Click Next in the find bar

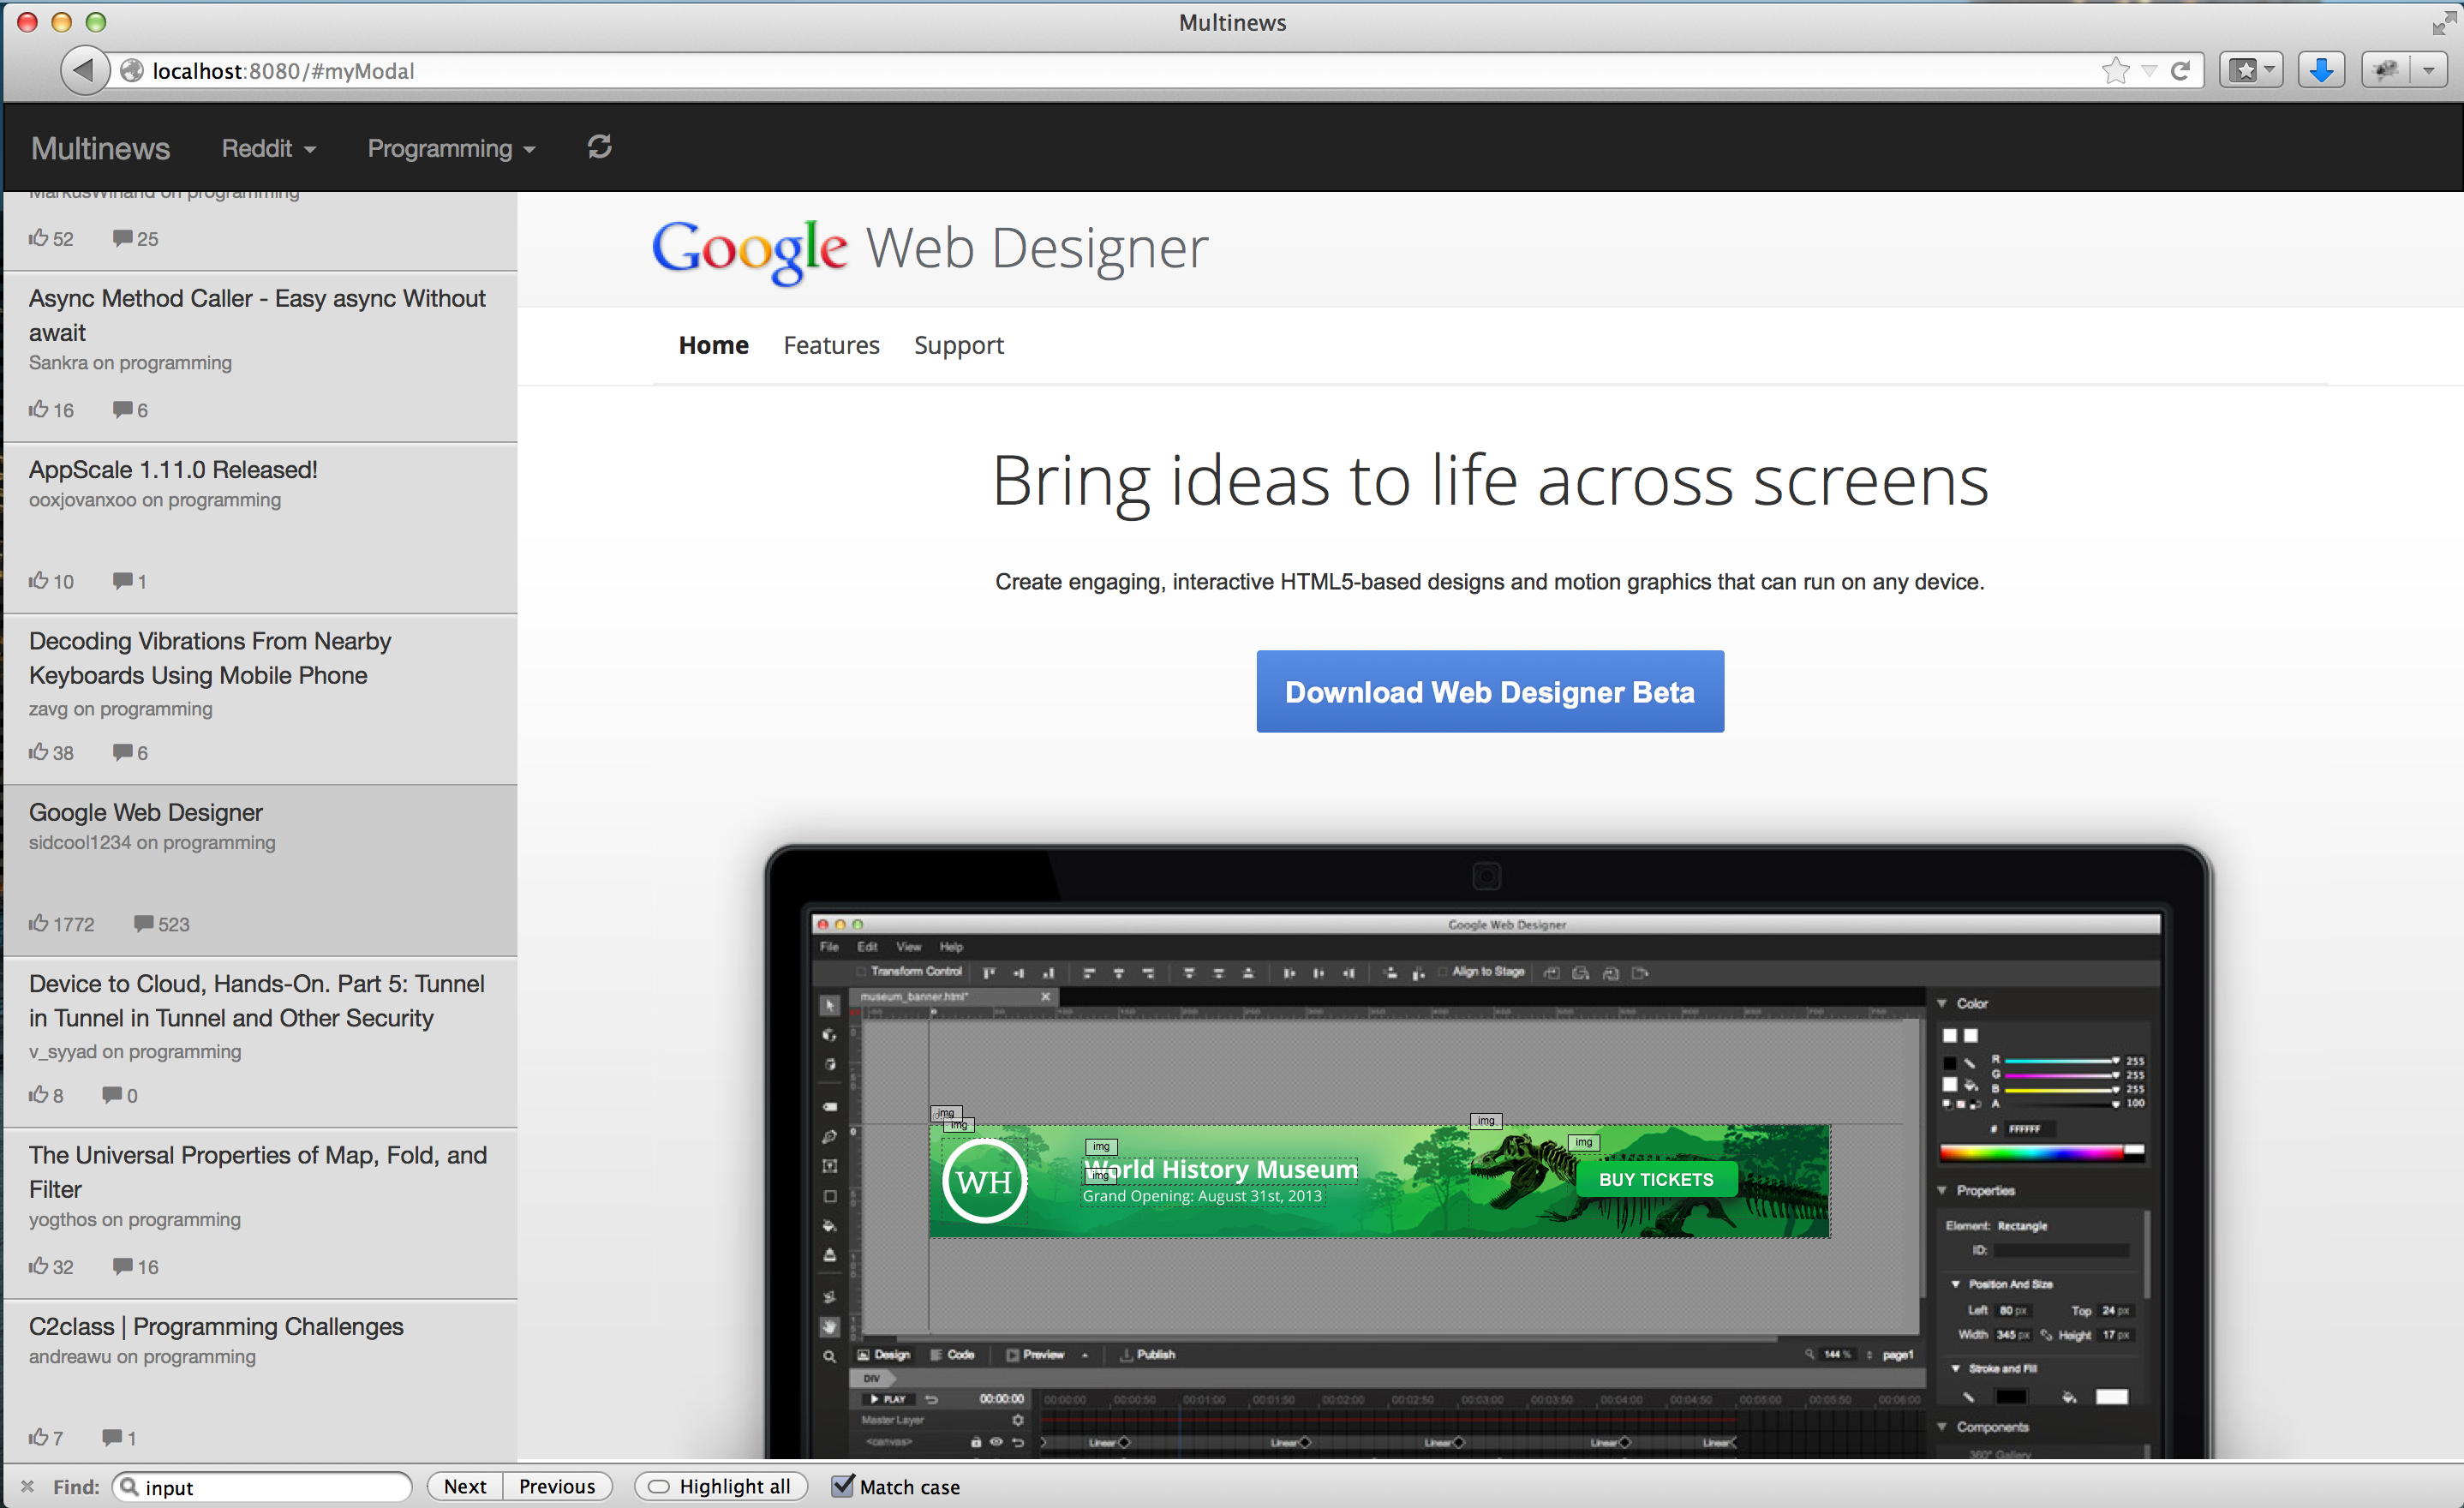coord(465,1486)
